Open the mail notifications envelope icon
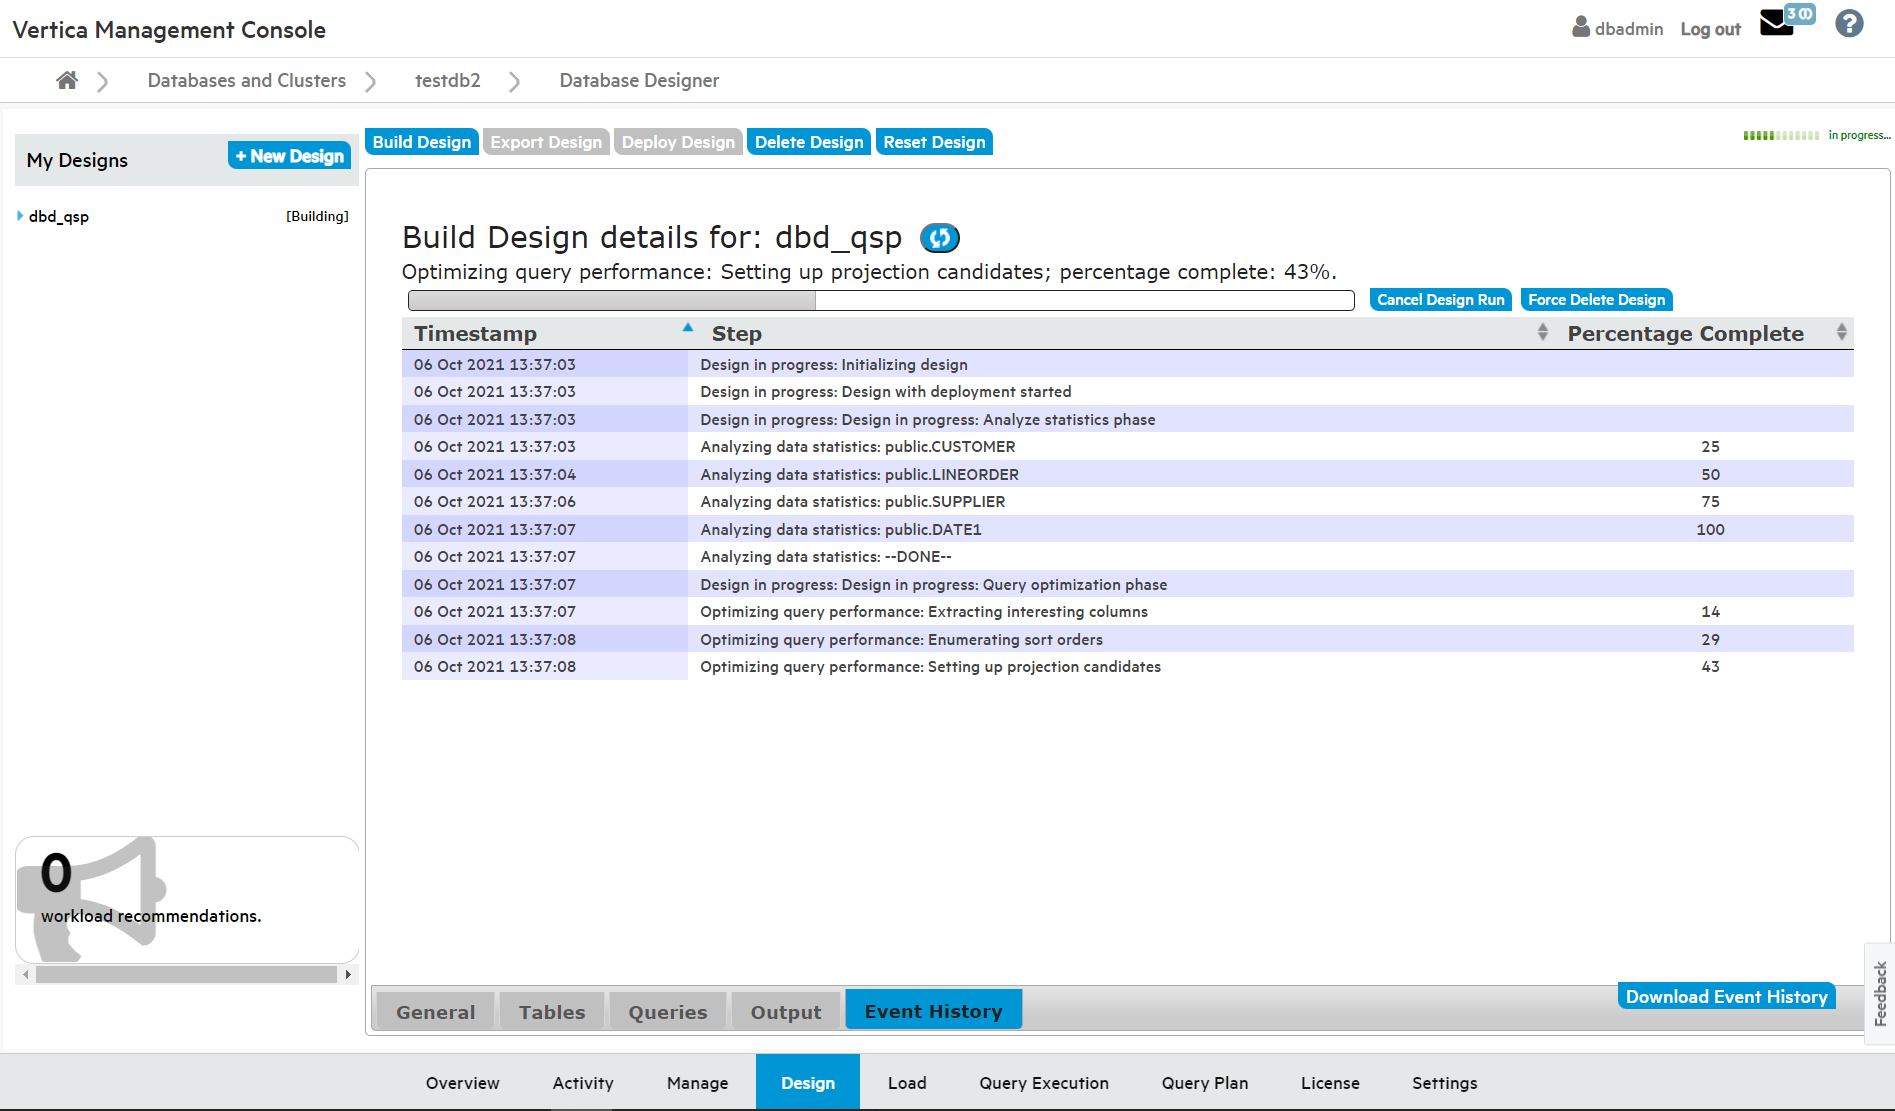This screenshot has height=1111, width=1895. tap(1777, 22)
